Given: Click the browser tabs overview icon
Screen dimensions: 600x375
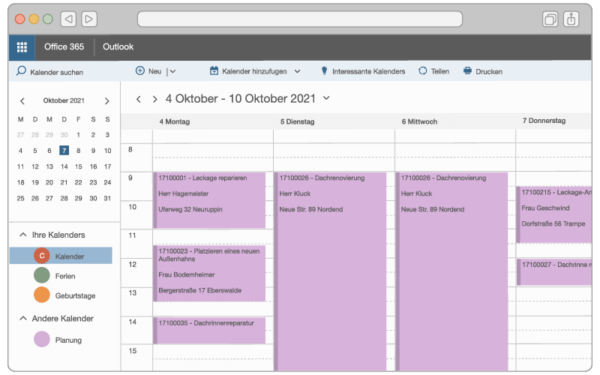Looking at the screenshot, I should (x=550, y=19).
